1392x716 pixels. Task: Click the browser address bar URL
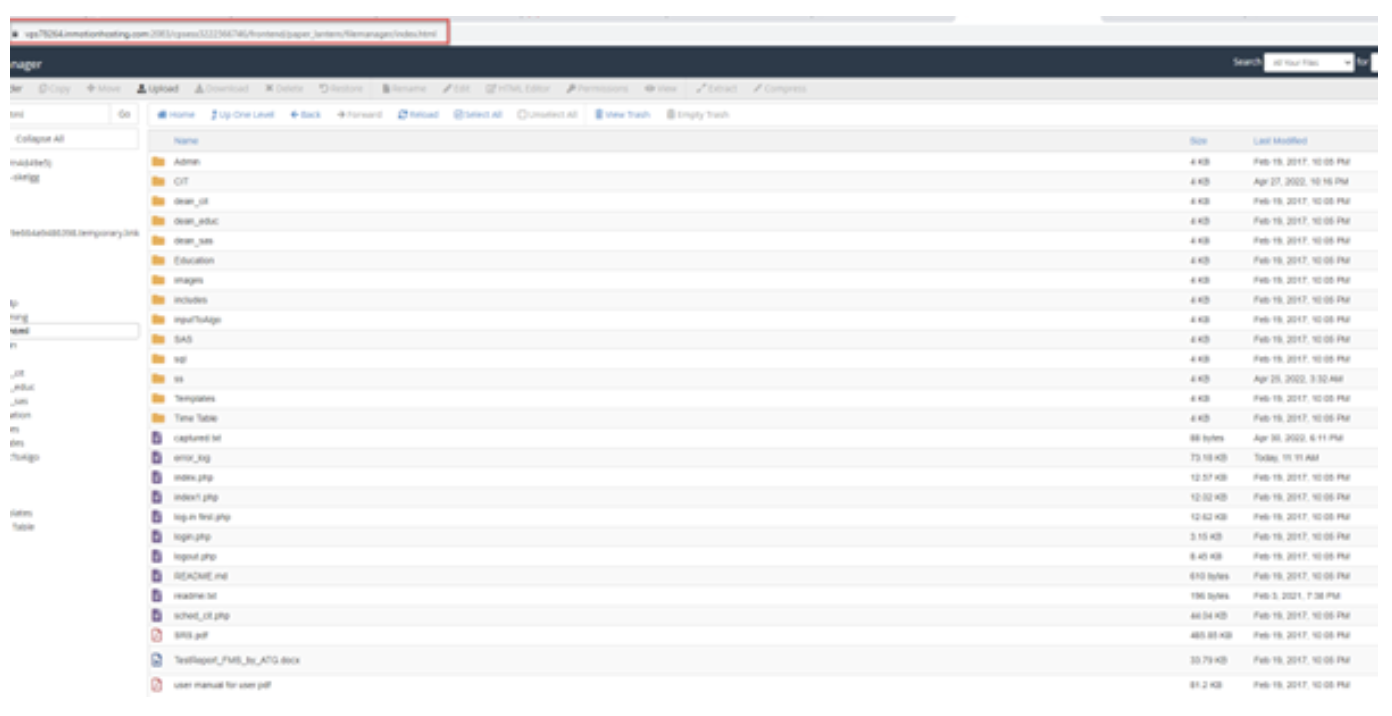point(230,34)
